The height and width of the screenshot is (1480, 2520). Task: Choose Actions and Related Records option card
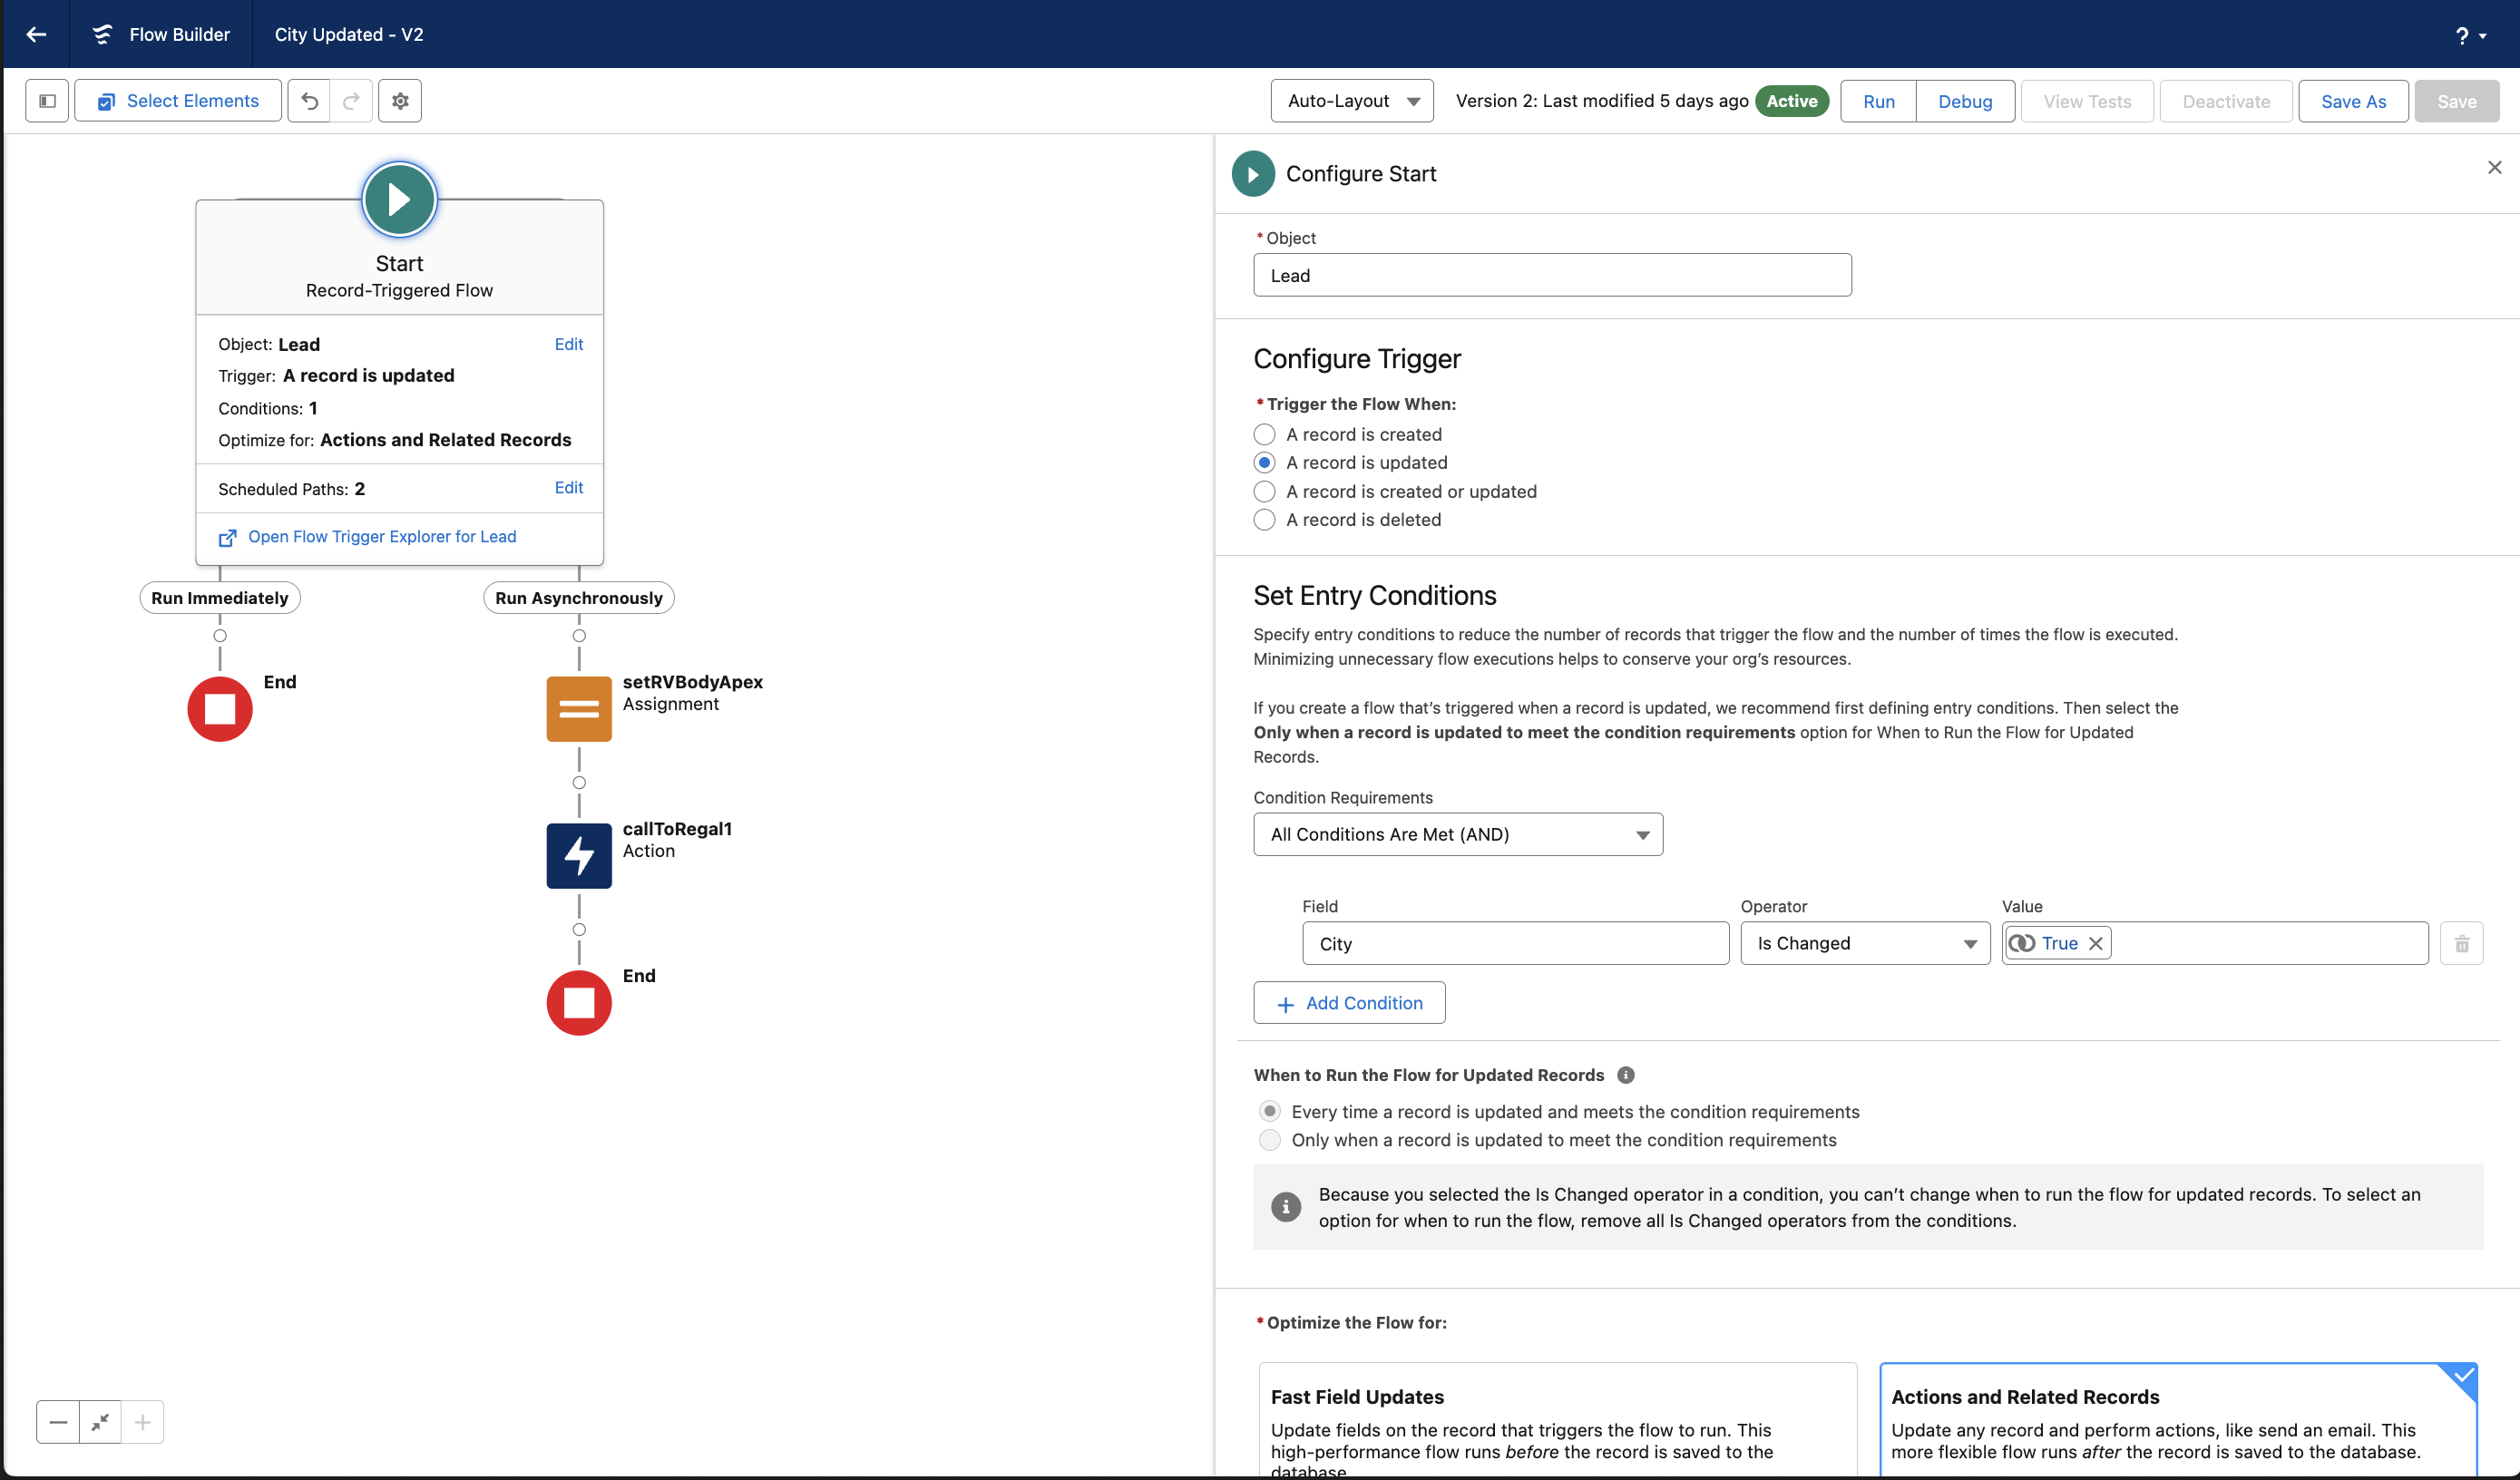coord(2178,1420)
